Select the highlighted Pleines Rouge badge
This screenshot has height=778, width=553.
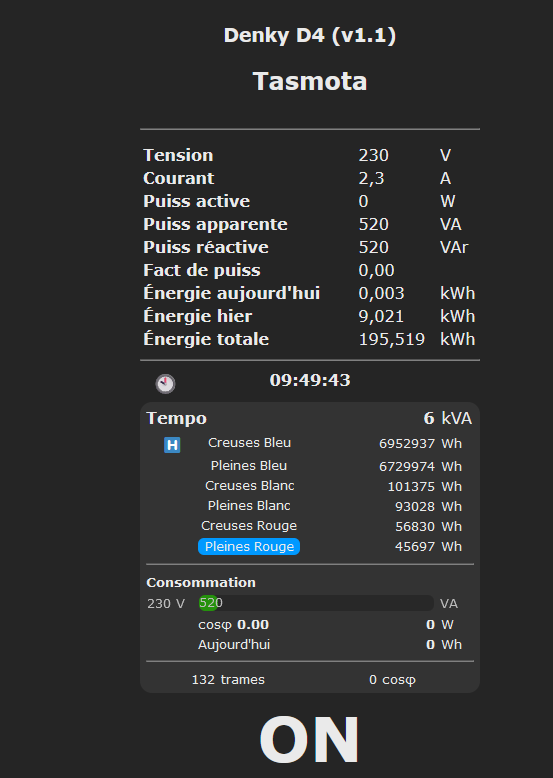pyautogui.click(x=249, y=546)
